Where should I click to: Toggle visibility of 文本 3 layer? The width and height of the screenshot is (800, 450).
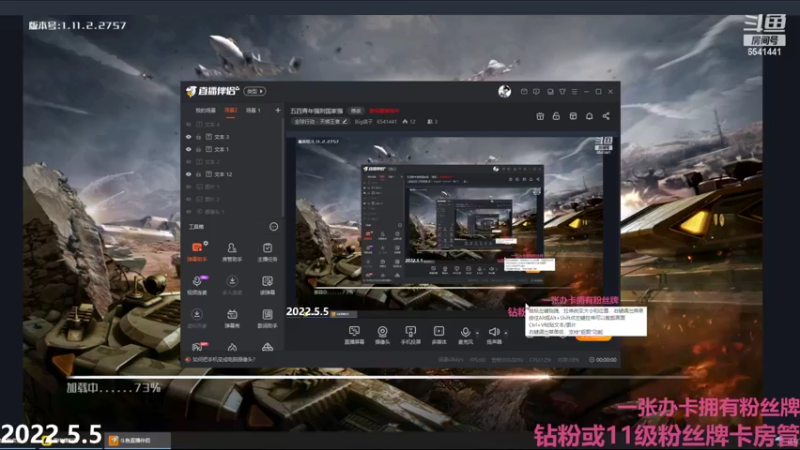tap(188, 137)
